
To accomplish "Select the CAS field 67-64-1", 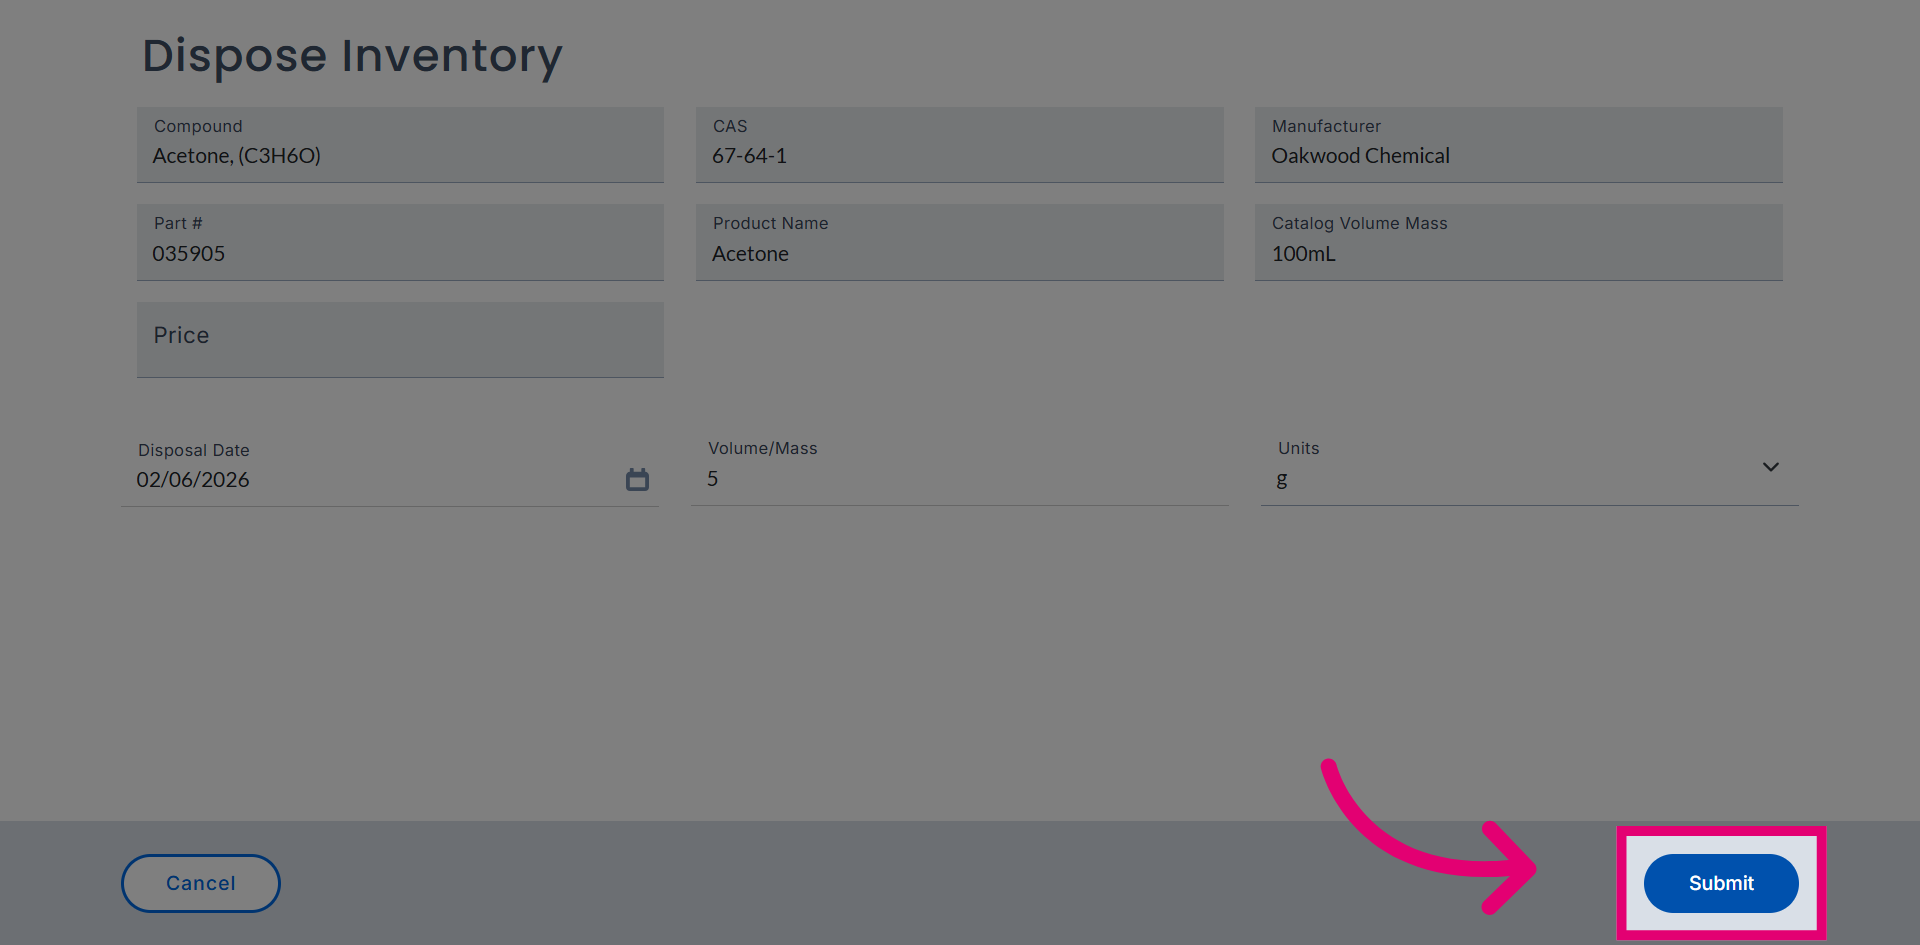I will (x=960, y=145).
